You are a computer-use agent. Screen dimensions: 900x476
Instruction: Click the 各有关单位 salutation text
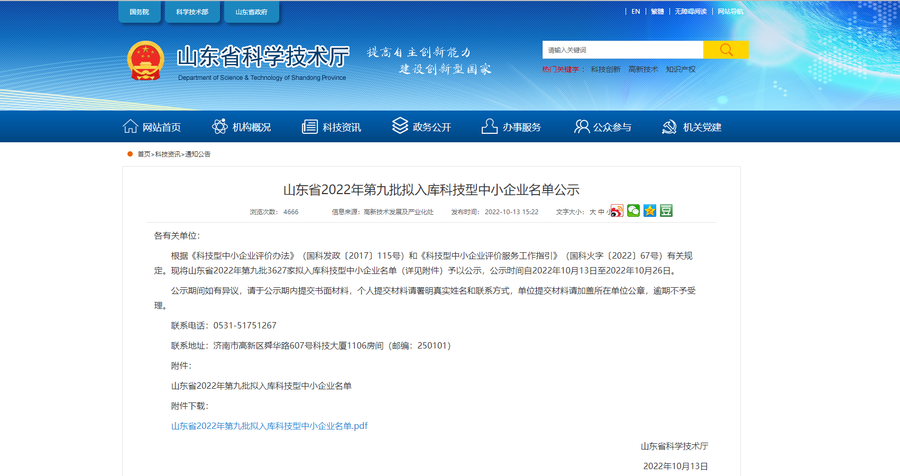177,236
